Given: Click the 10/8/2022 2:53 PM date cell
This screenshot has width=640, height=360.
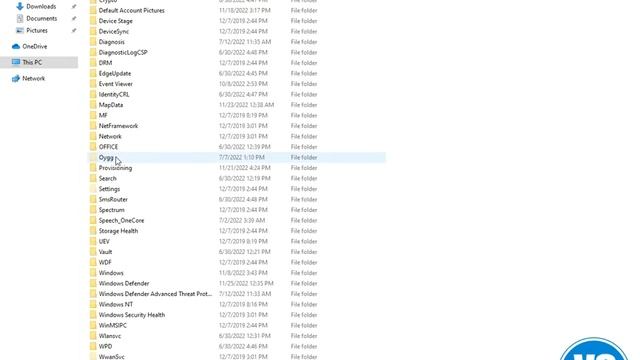Looking at the screenshot, I should (x=243, y=84).
